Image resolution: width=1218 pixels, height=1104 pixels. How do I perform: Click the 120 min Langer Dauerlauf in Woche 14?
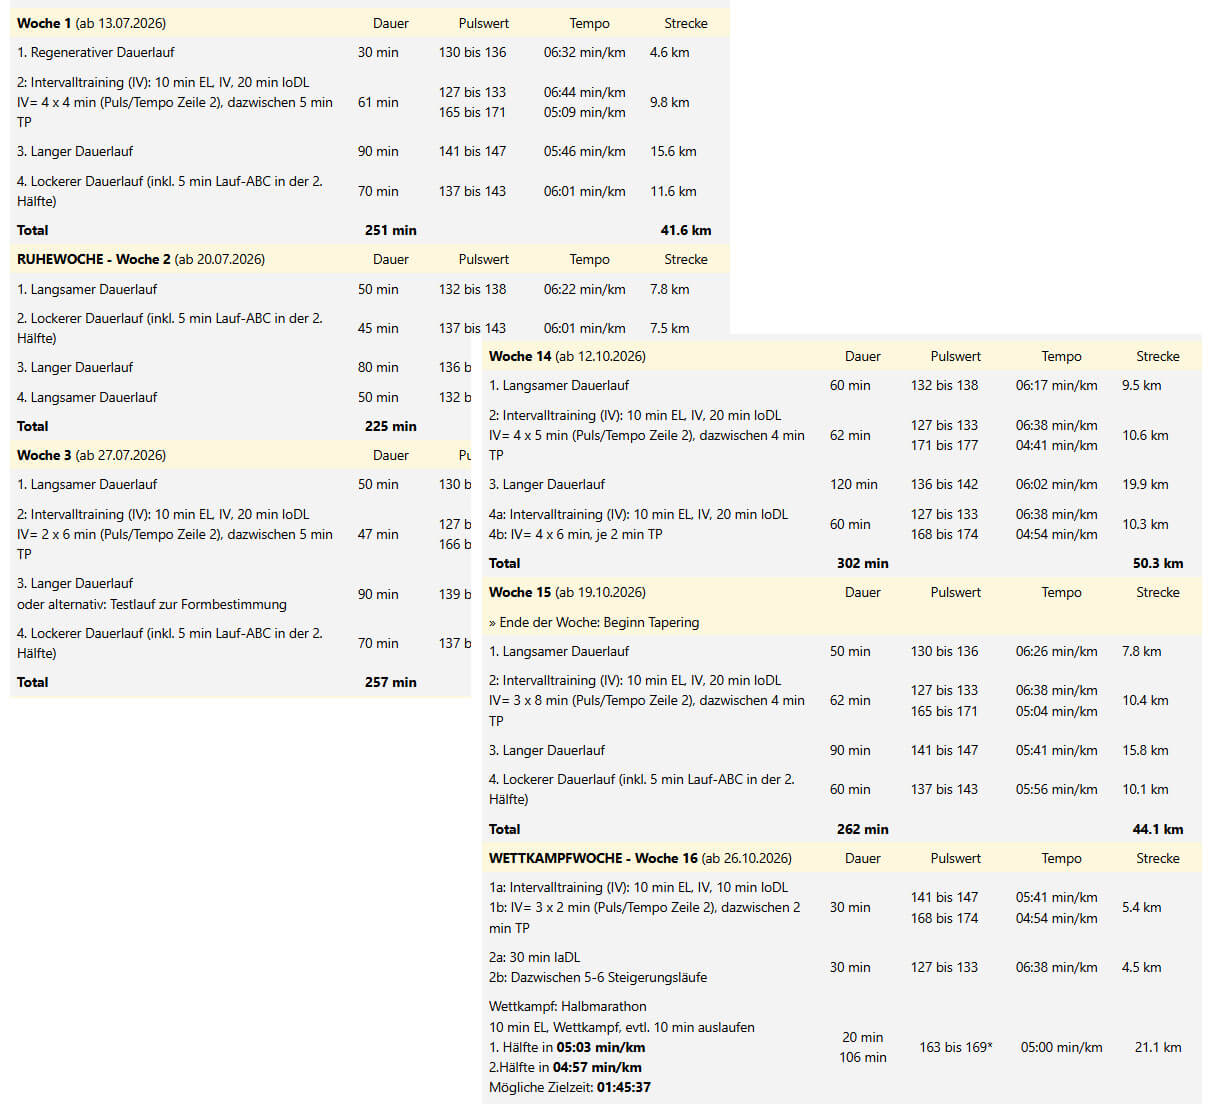click(x=853, y=484)
